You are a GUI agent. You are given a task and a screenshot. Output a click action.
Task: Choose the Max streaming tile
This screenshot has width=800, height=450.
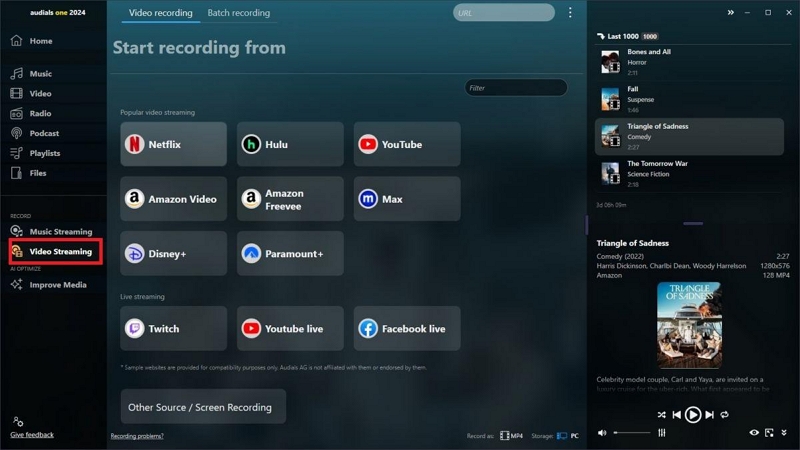407,199
